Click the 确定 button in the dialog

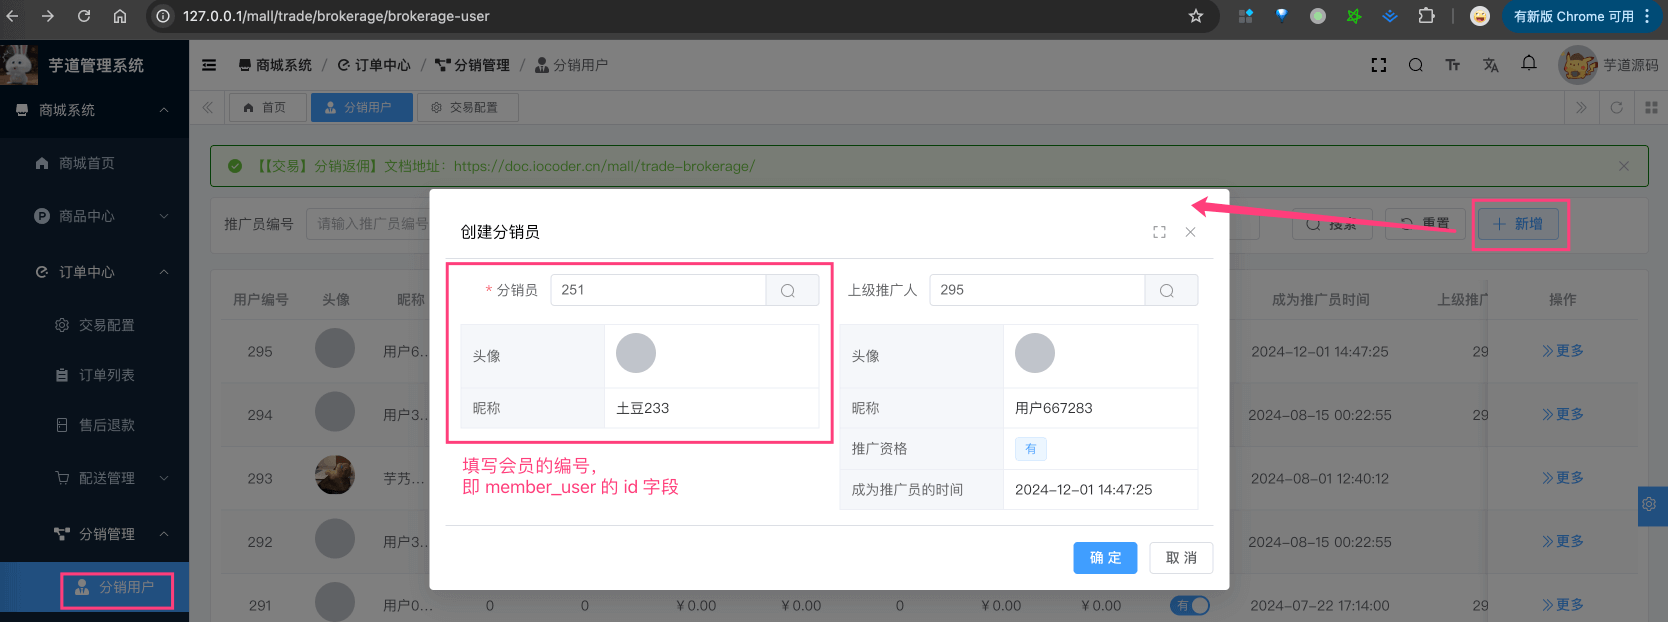click(x=1105, y=558)
